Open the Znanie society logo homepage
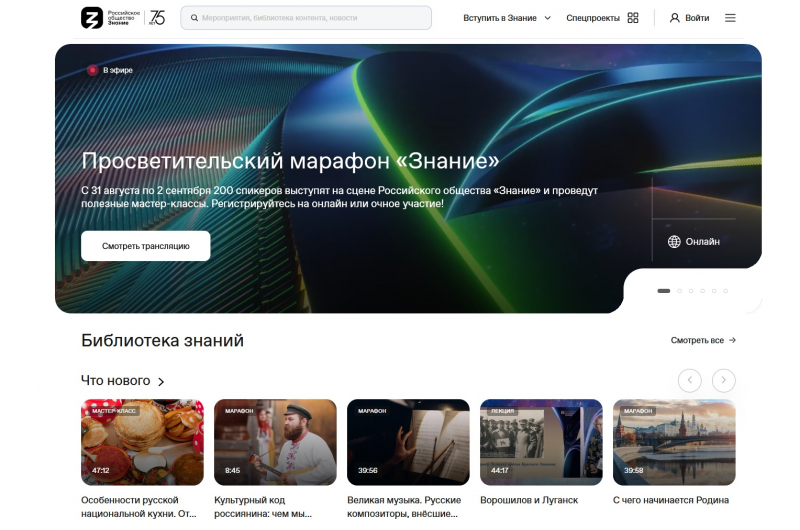Image resolution: width=800 pixels, height=530 pixels. (110, 18)
